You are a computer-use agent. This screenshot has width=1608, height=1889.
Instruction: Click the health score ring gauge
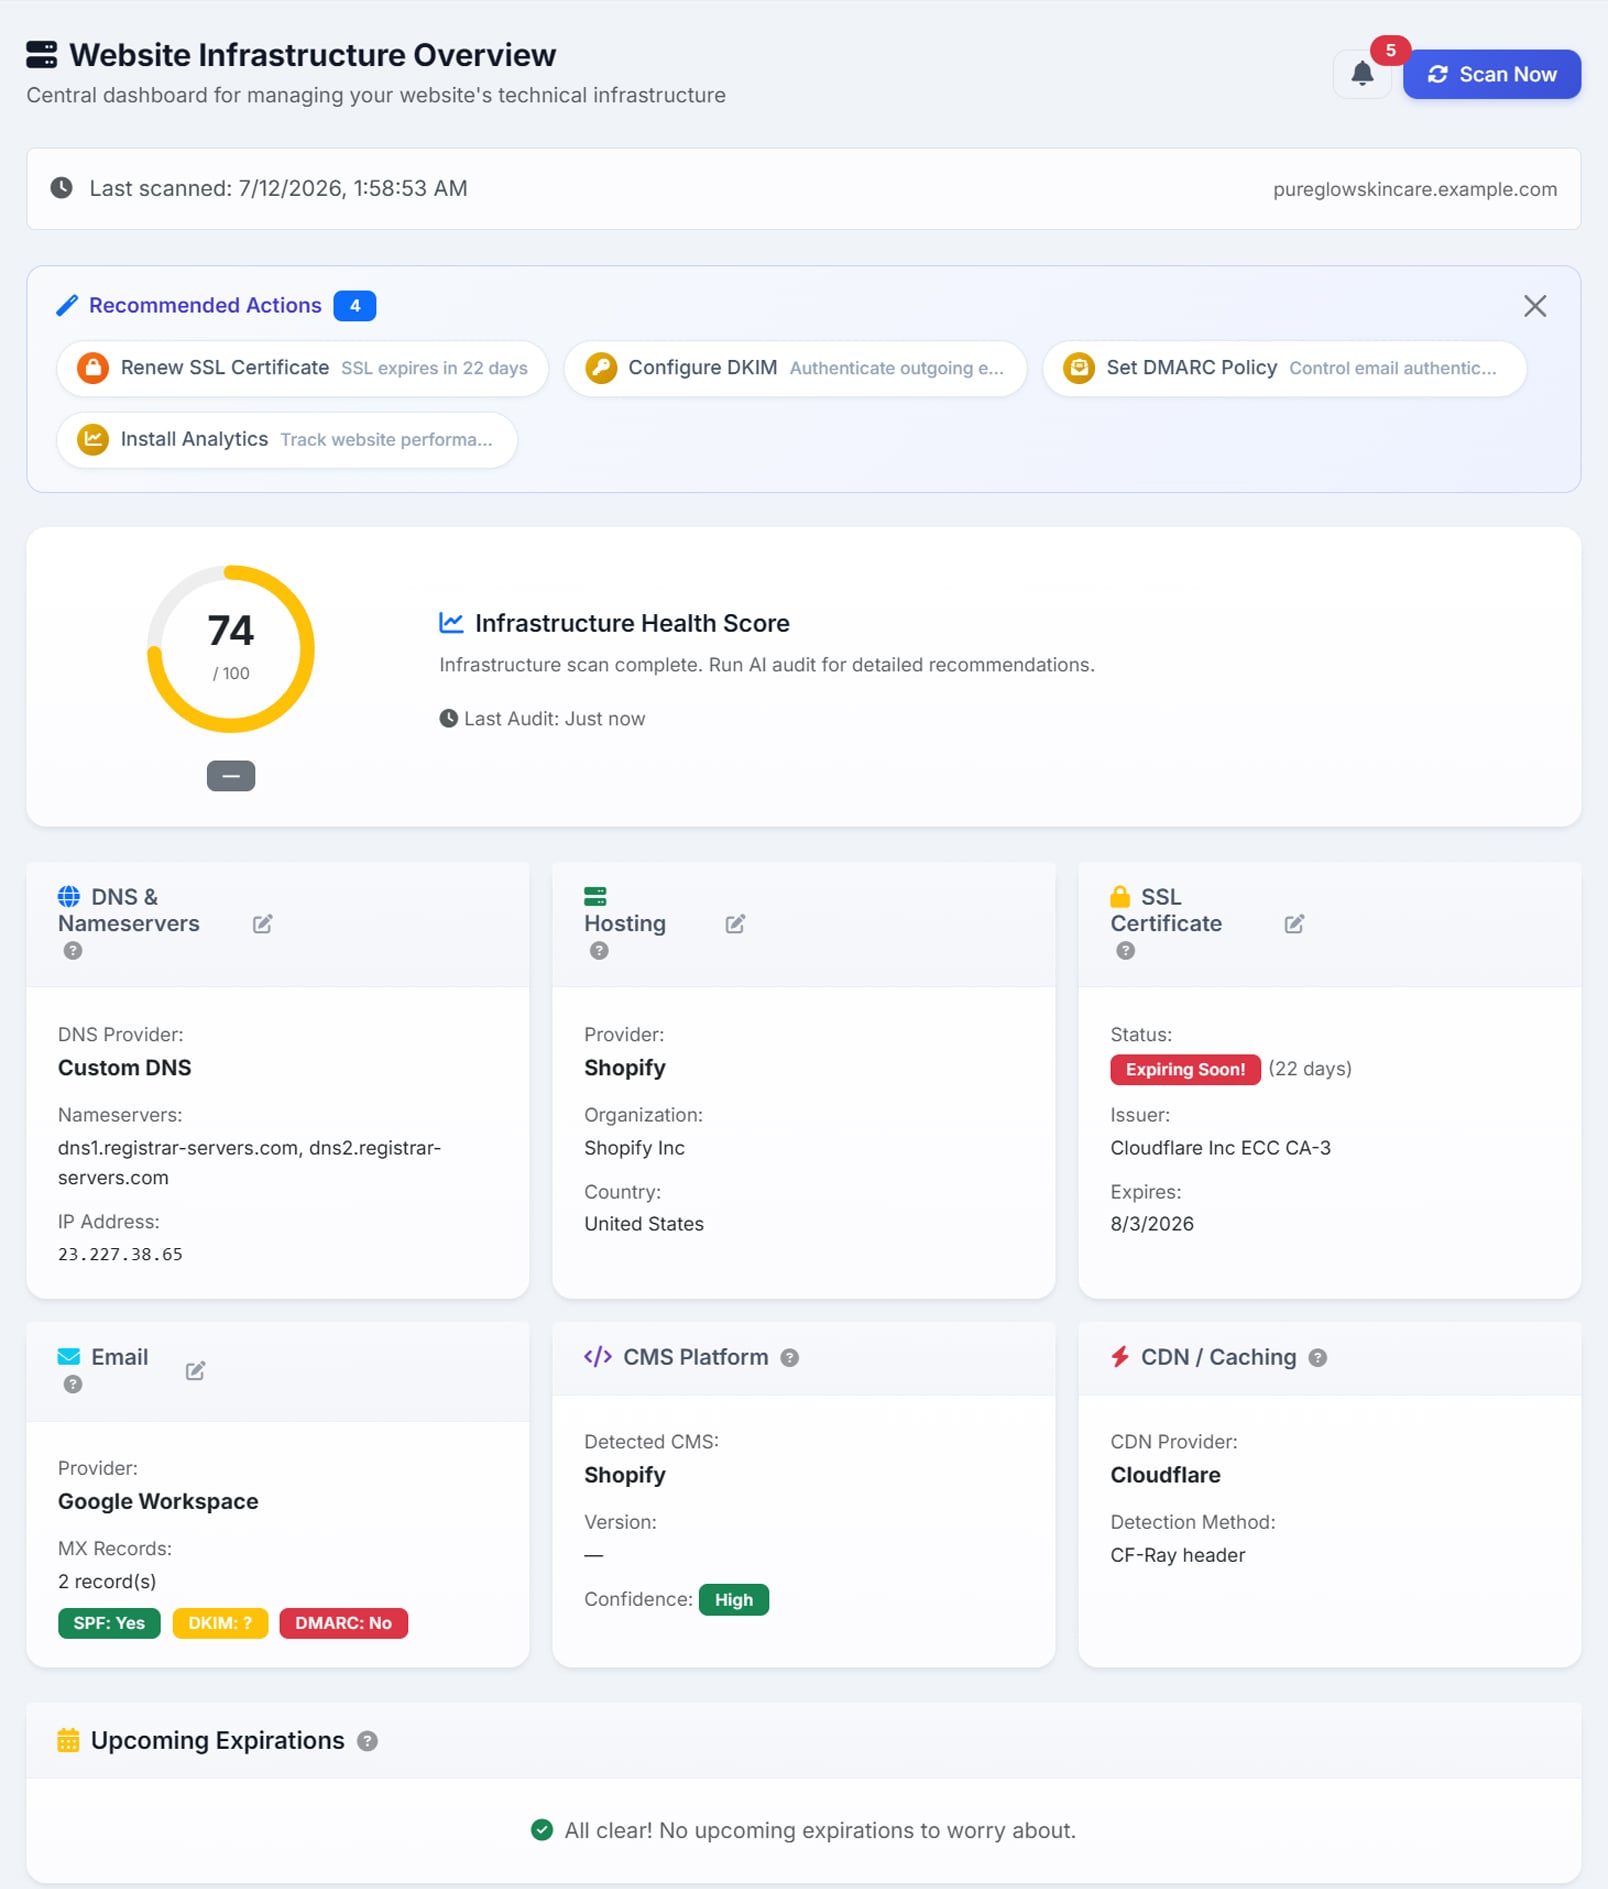click(x=231, y=649)
